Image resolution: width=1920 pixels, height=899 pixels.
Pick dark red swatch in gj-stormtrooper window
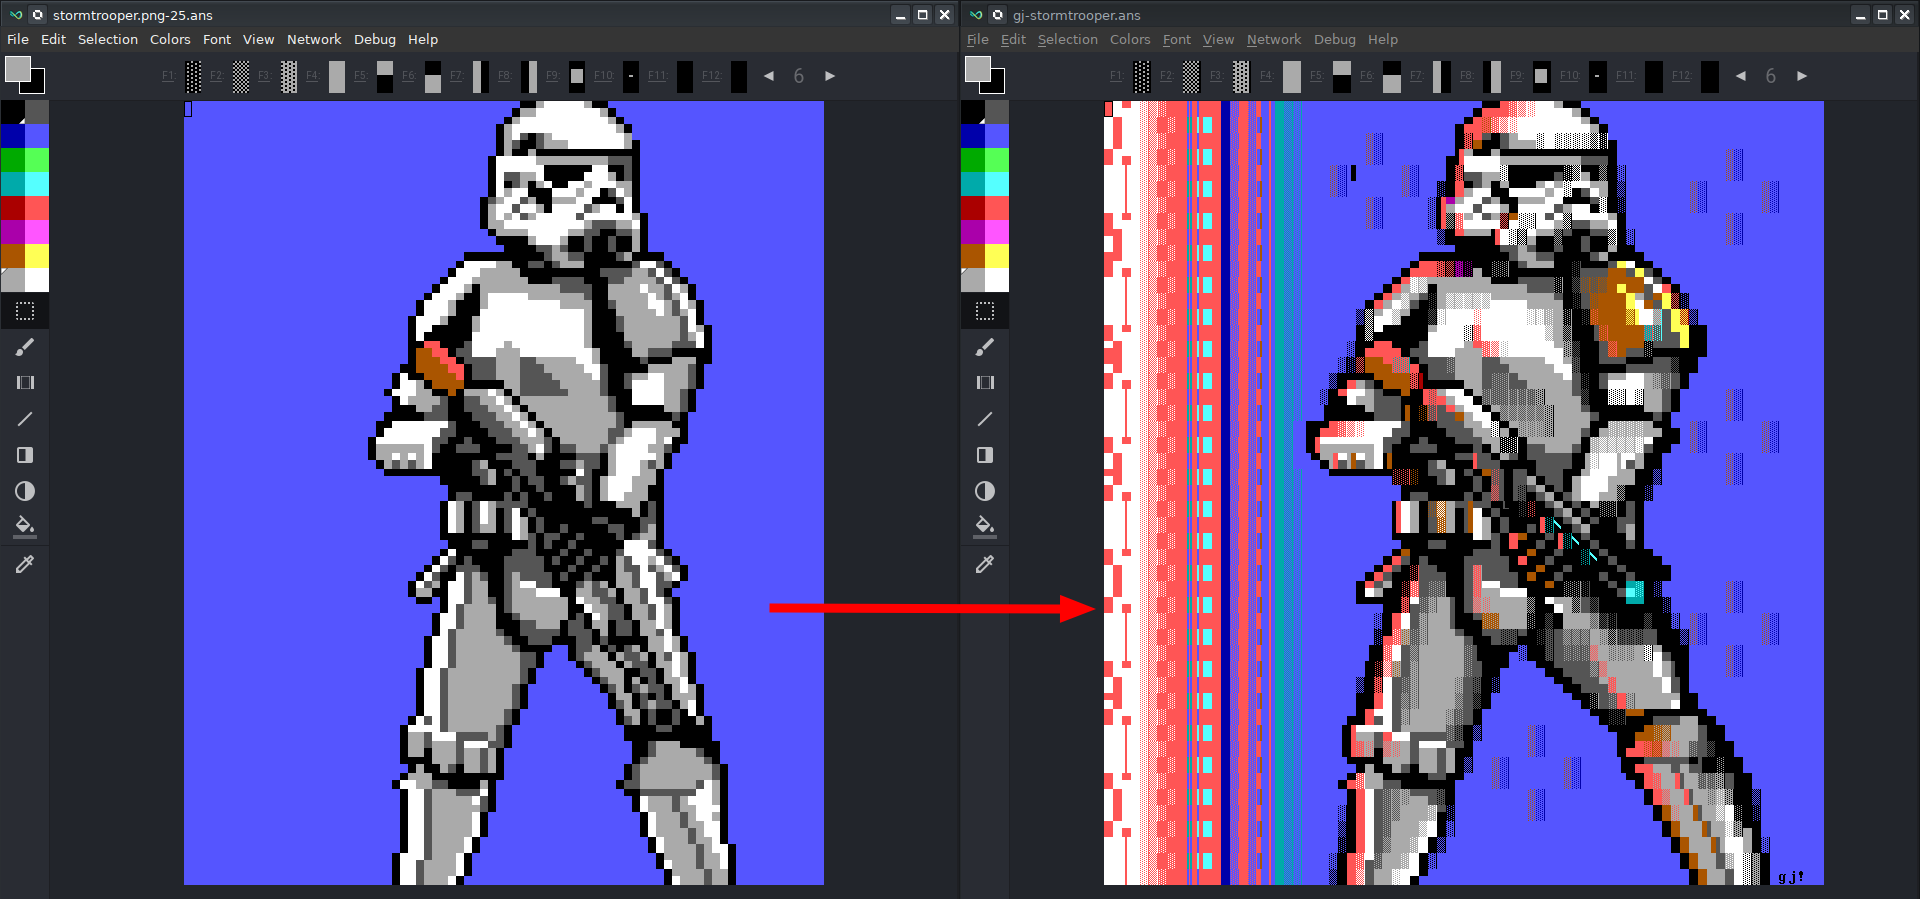[x=973, y=208]
